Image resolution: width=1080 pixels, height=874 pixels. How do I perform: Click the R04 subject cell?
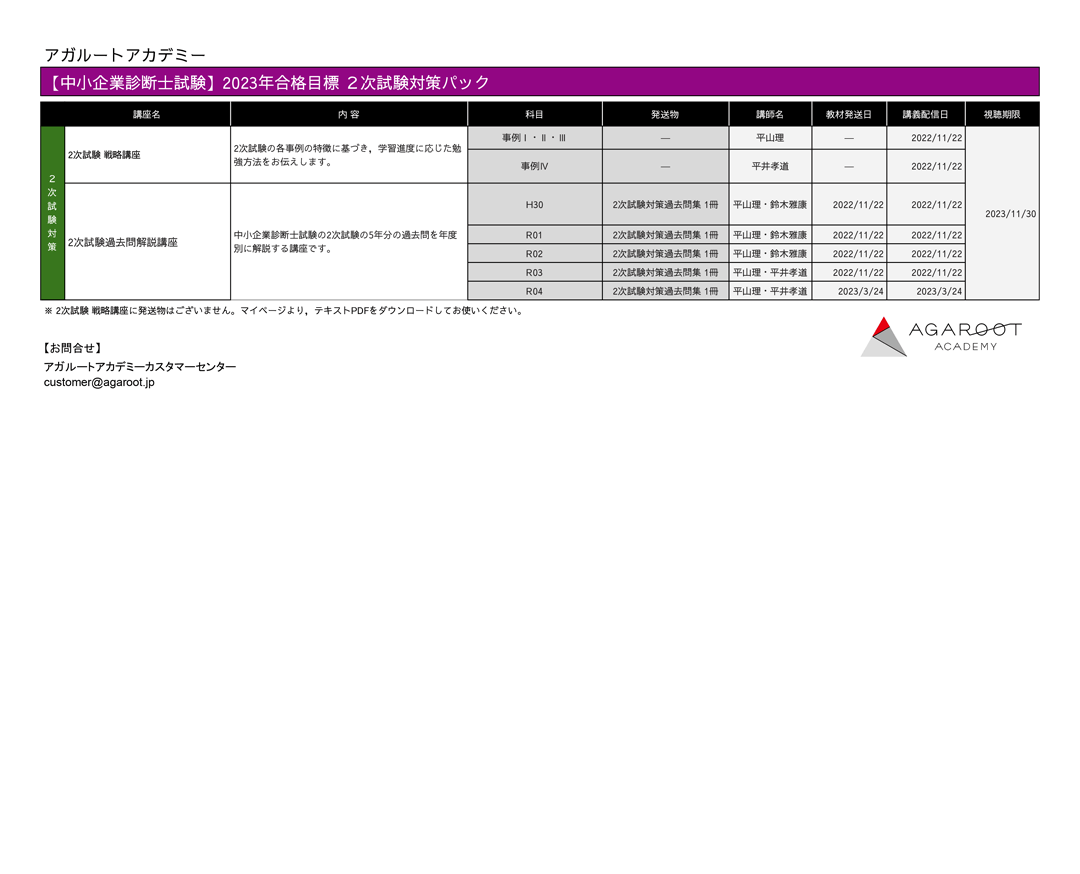coord(534,291)
